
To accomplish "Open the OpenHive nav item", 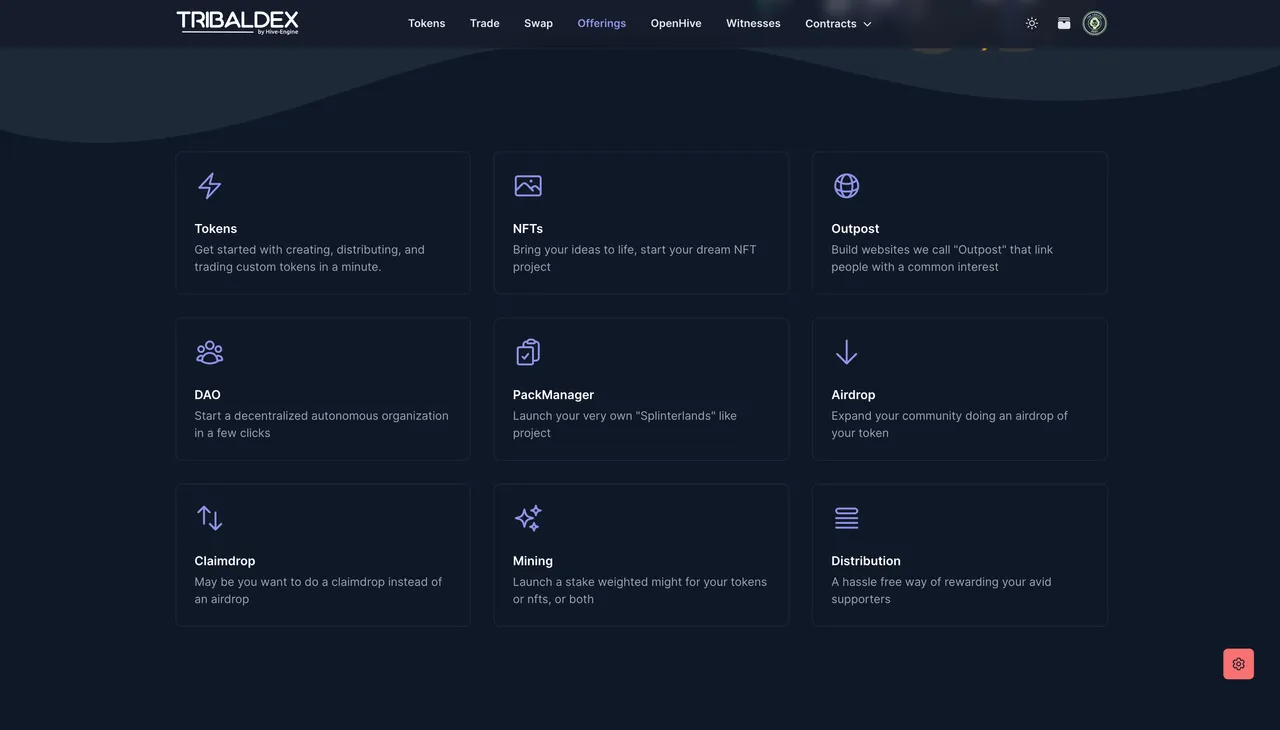I will point(676,23).
